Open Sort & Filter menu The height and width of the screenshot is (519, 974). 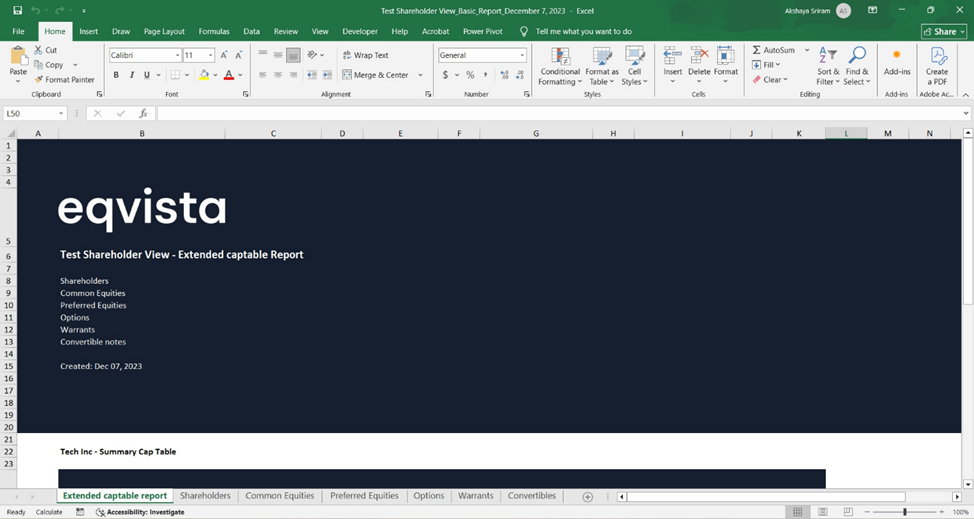point(828,66)
